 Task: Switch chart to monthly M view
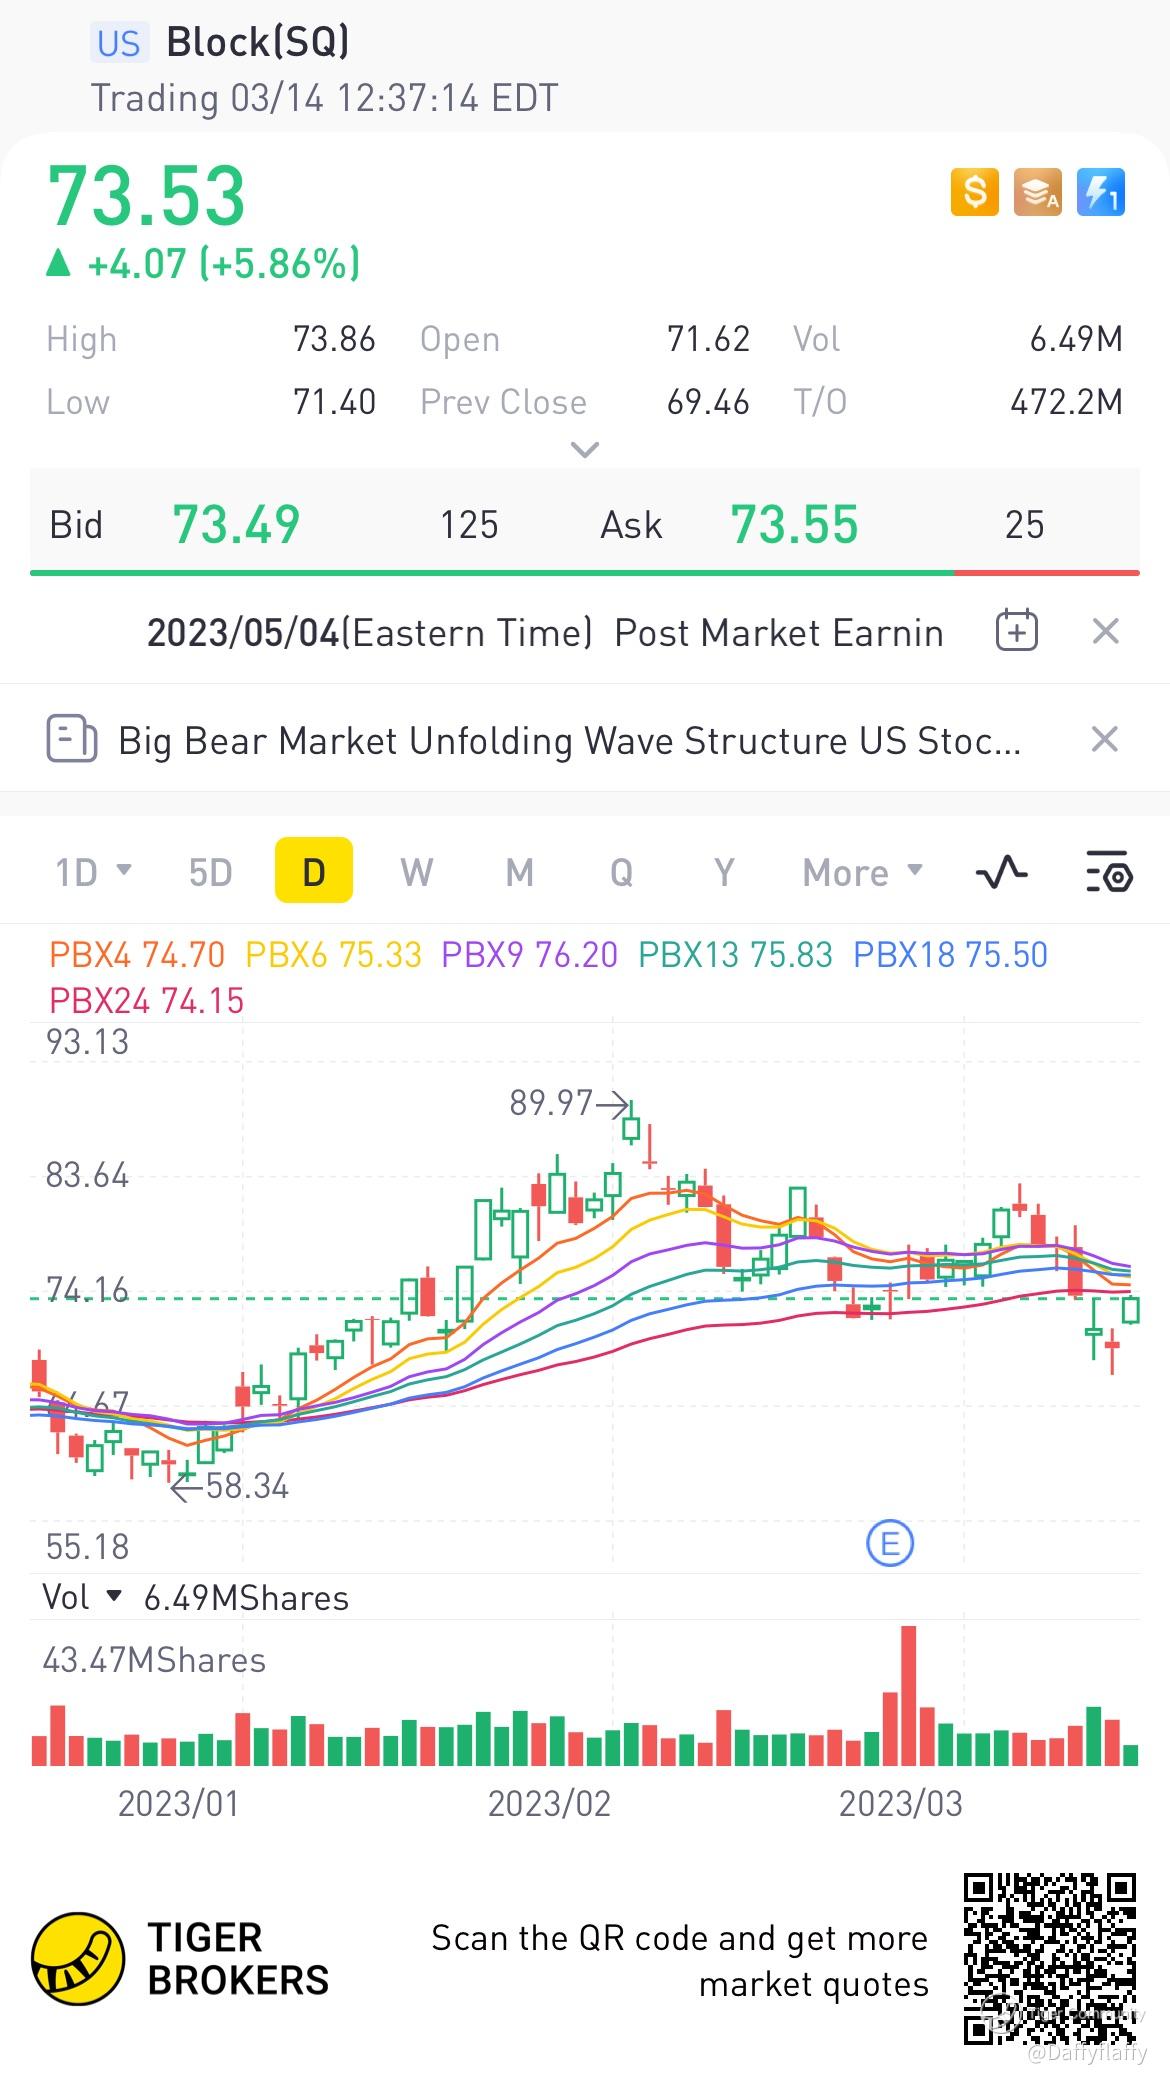tap(519, 872)
